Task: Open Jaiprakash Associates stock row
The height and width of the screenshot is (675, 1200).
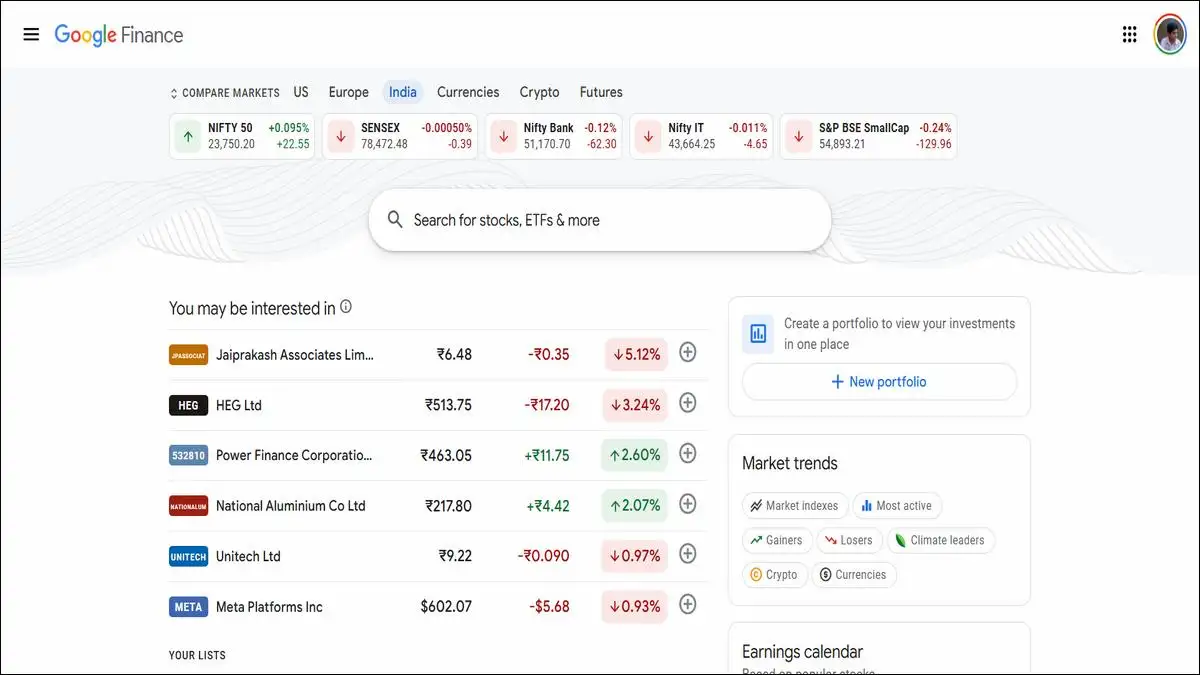Action: click(438, 355)
